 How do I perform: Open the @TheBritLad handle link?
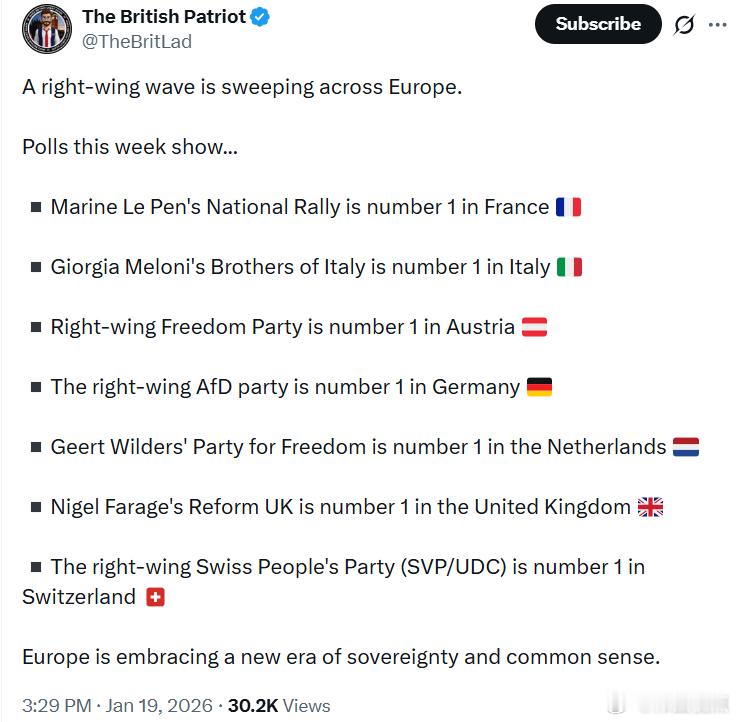136,41
